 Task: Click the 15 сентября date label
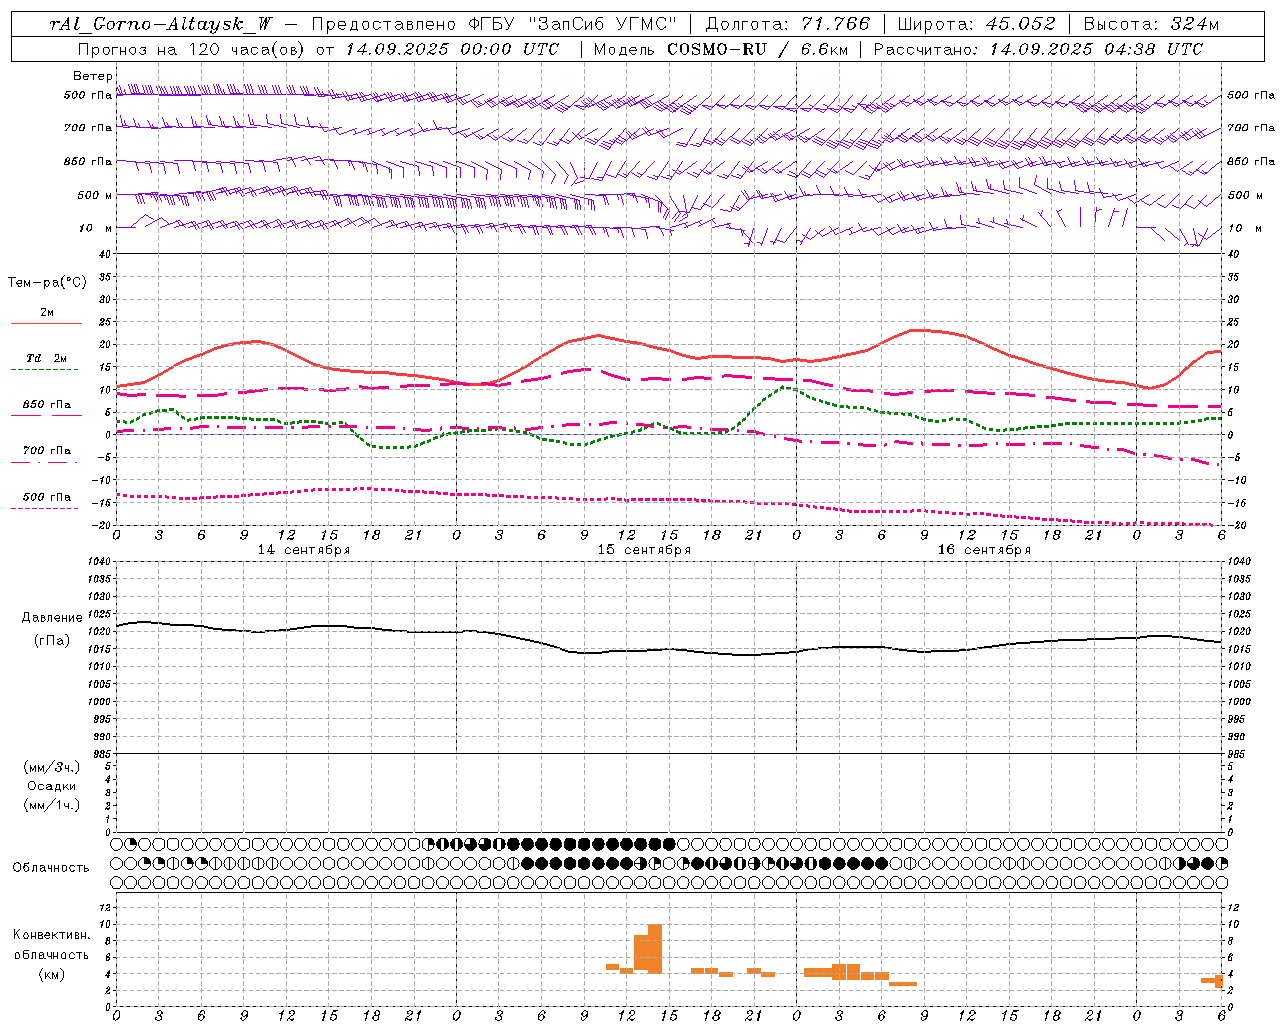644,550
